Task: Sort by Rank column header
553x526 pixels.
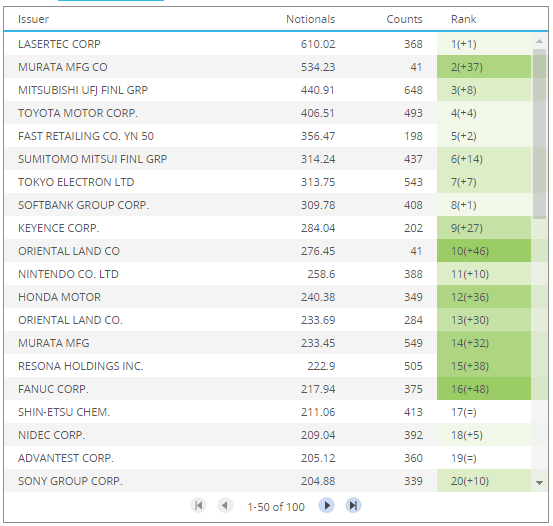Action: tap(463, 19)
